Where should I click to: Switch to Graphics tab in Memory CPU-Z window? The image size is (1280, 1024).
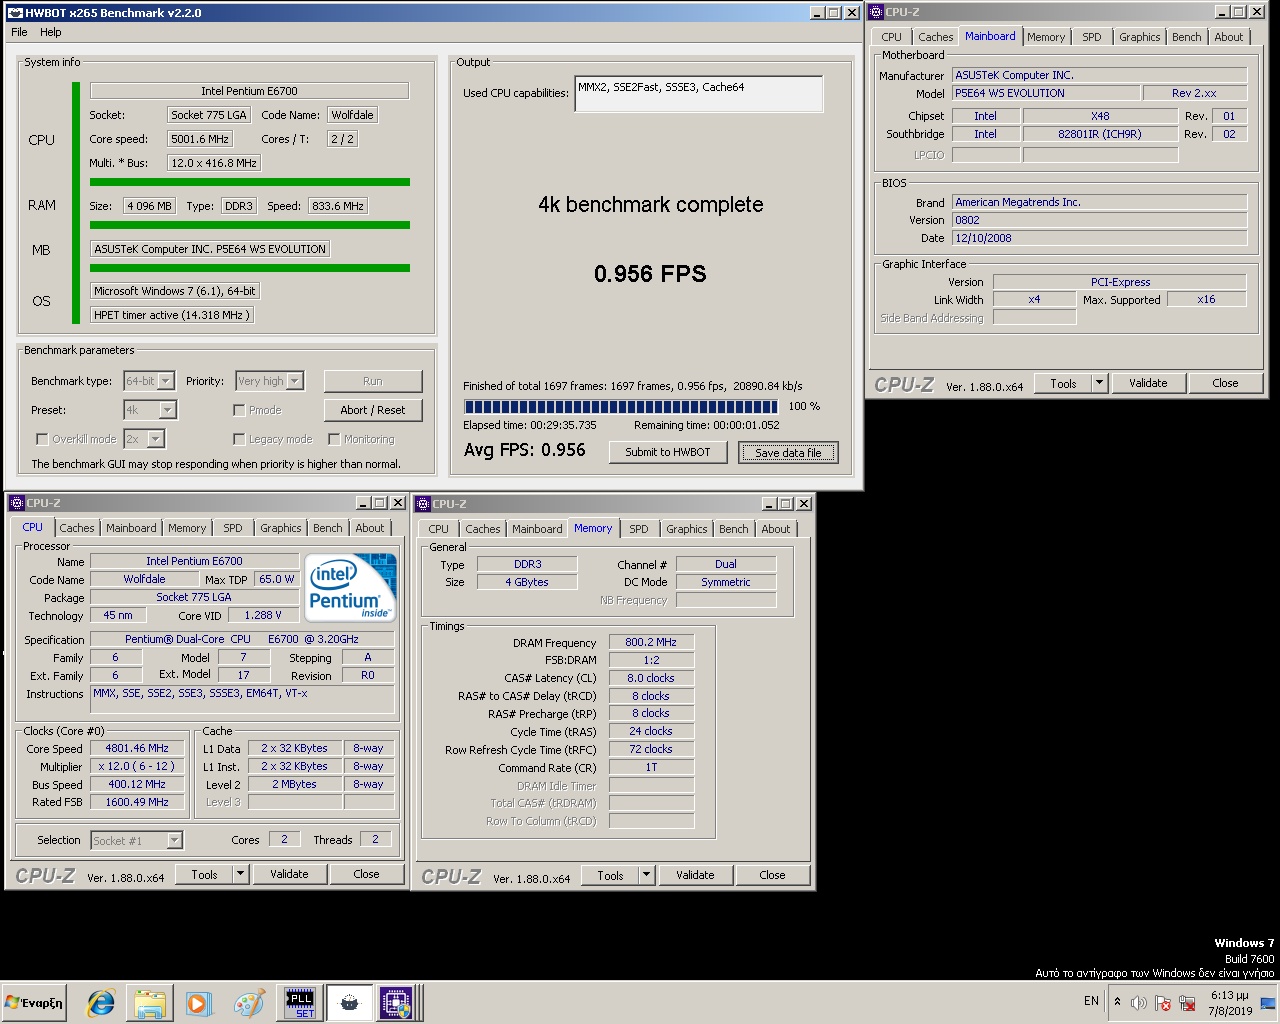click(687, 529)
